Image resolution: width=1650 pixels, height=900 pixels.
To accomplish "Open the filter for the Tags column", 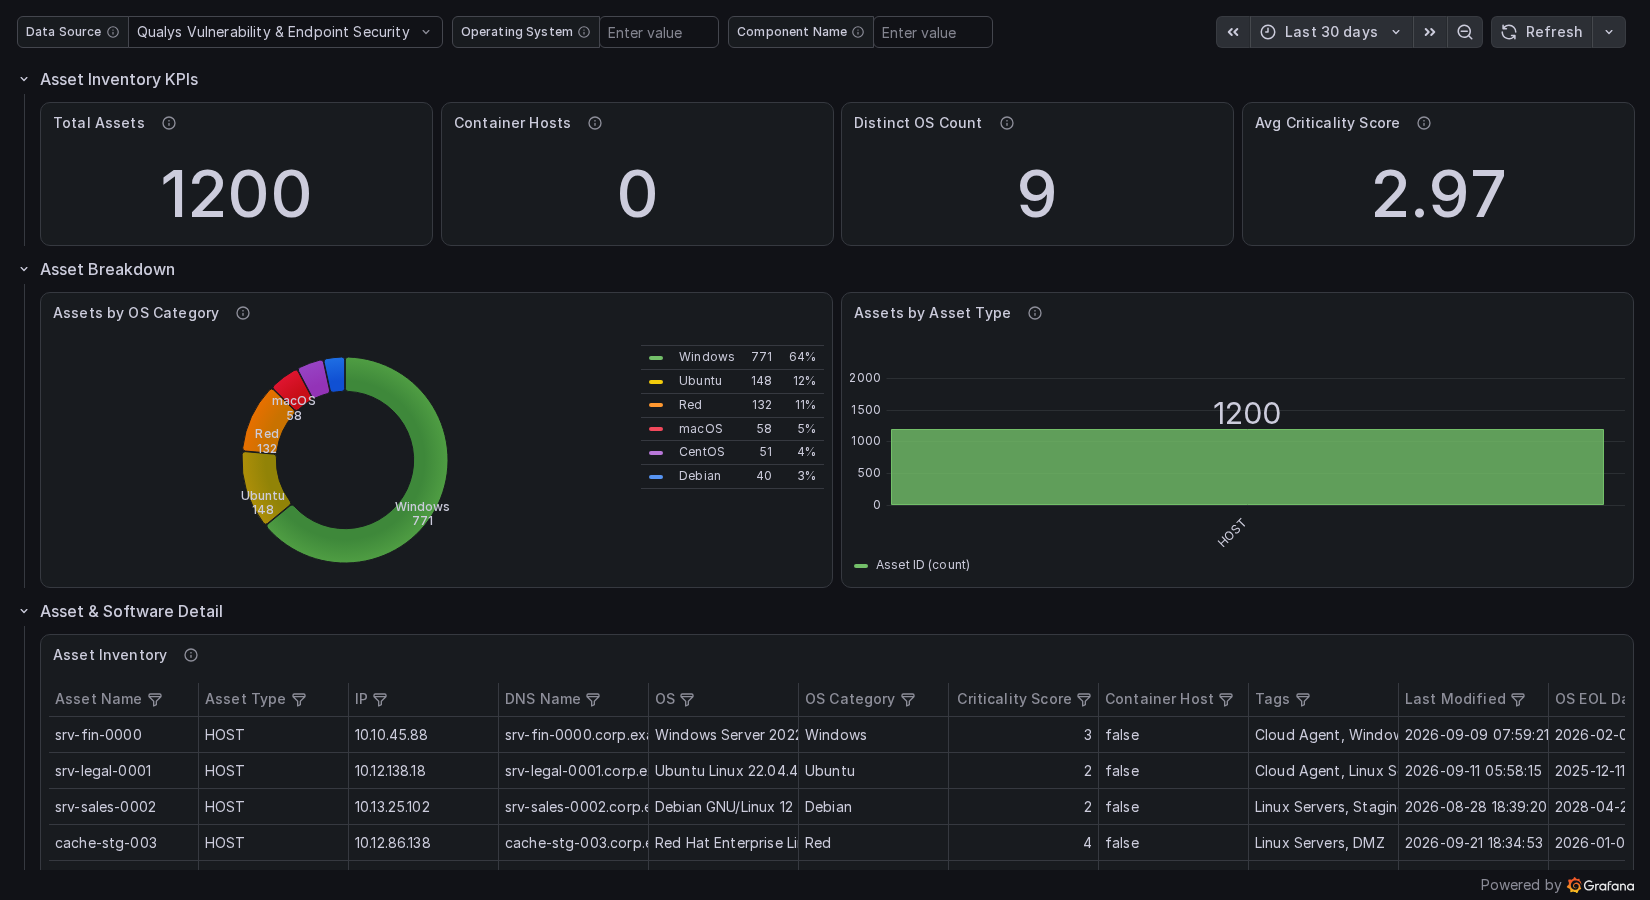I will (x=1303, y=700).
